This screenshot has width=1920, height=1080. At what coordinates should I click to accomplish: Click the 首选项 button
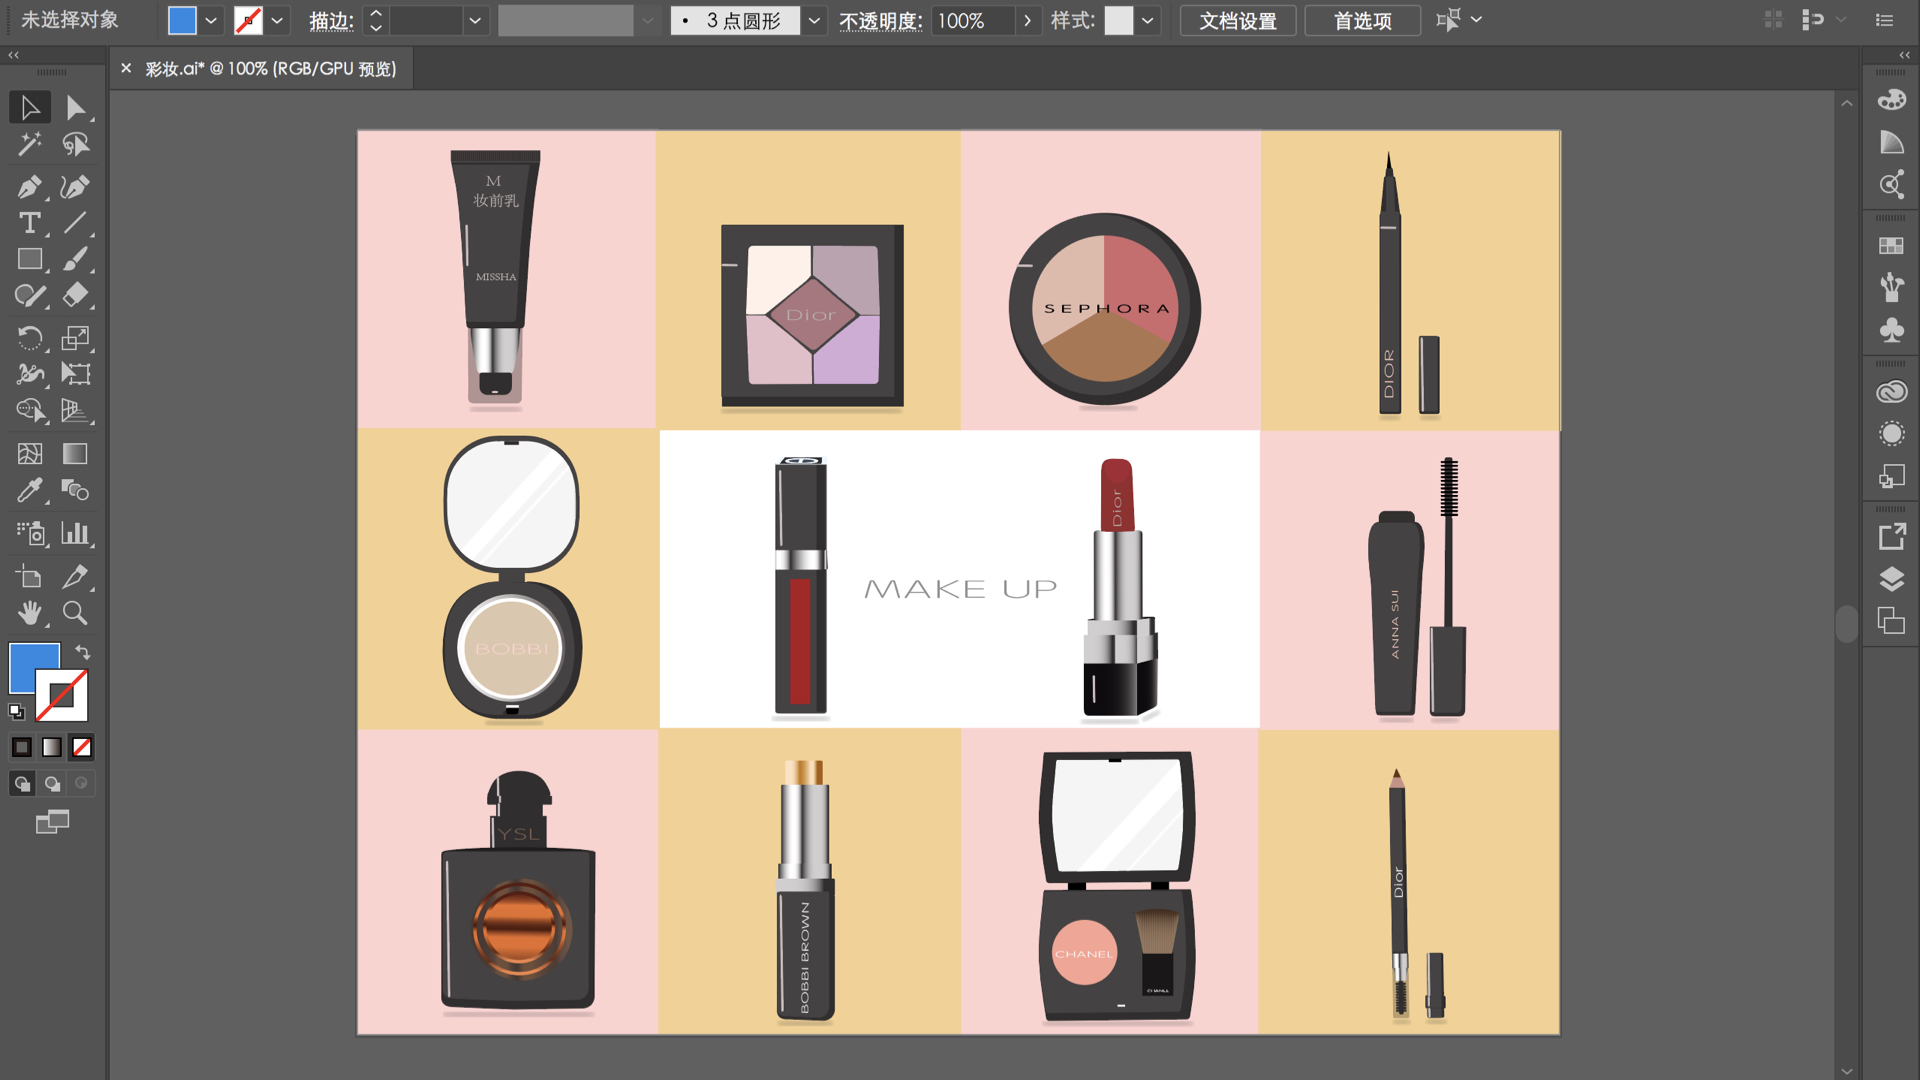point(1362,20)
